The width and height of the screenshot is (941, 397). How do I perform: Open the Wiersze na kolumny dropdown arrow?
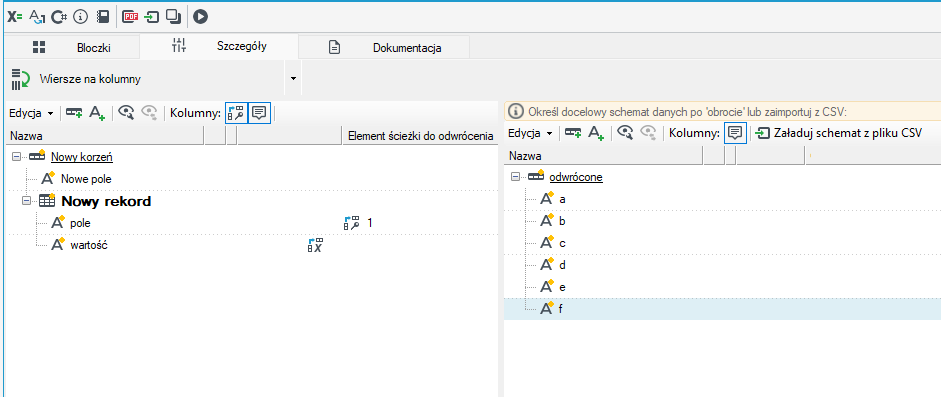click(x=293, y=79)
